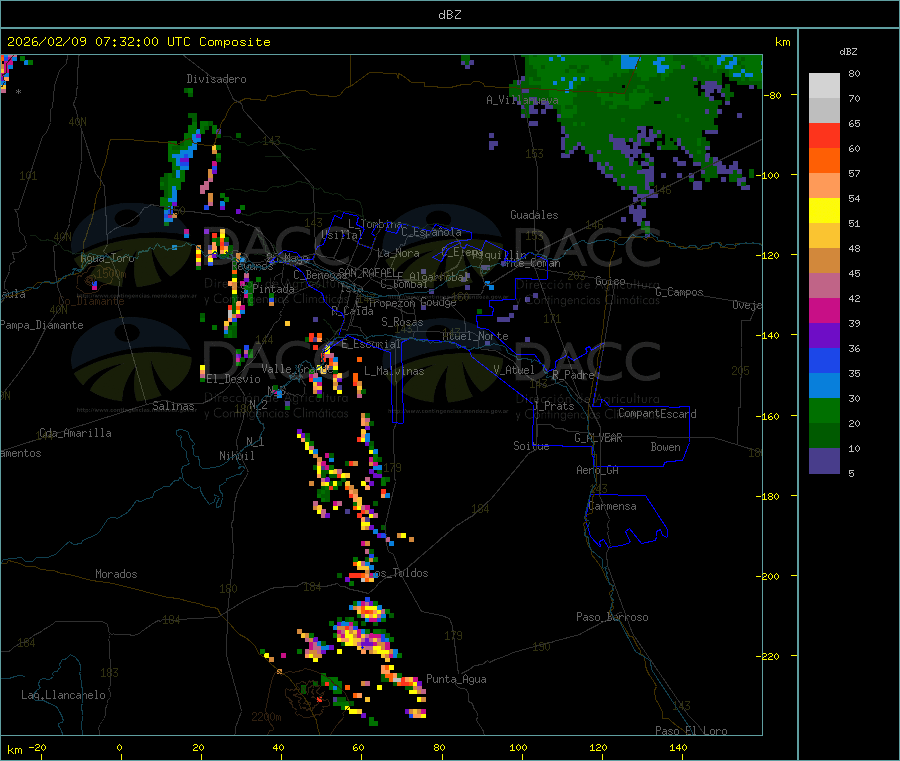Screen dimensions: 900x761
Task: Click the C_Española label
Action: click(x=432, y=232)
